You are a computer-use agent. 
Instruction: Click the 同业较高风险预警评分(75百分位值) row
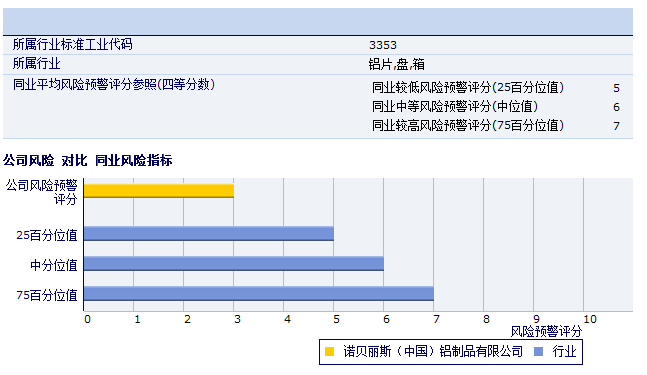click(496, 125)
